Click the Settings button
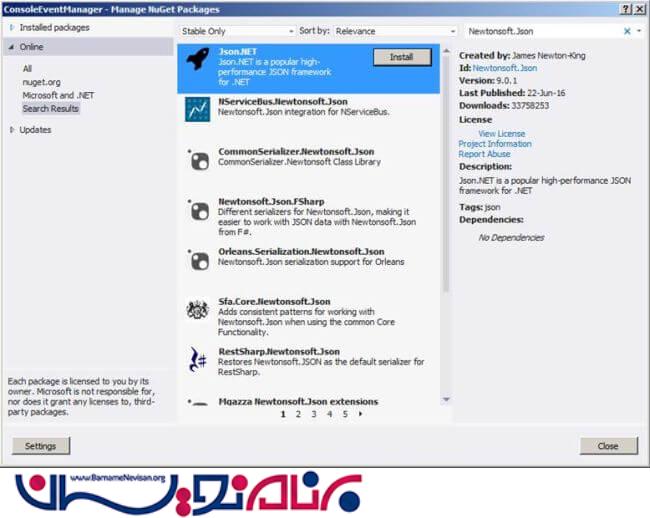Image resolution: width=650 pixels, height=518 pixels. 40,446
